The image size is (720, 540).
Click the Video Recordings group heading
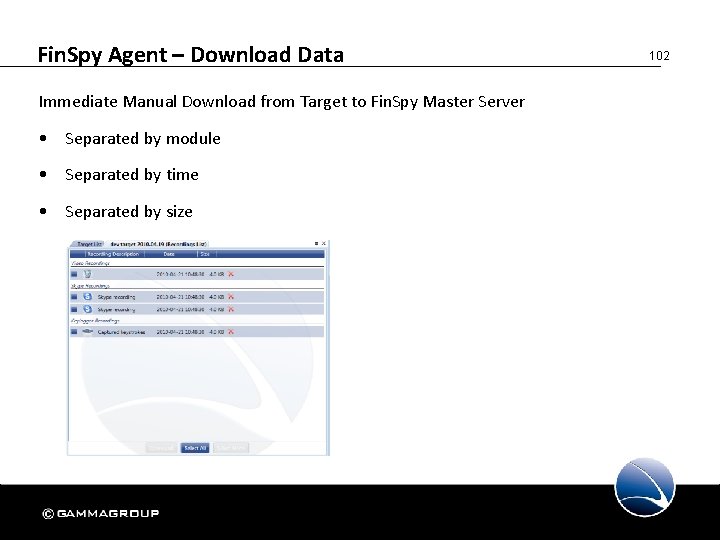90,263
